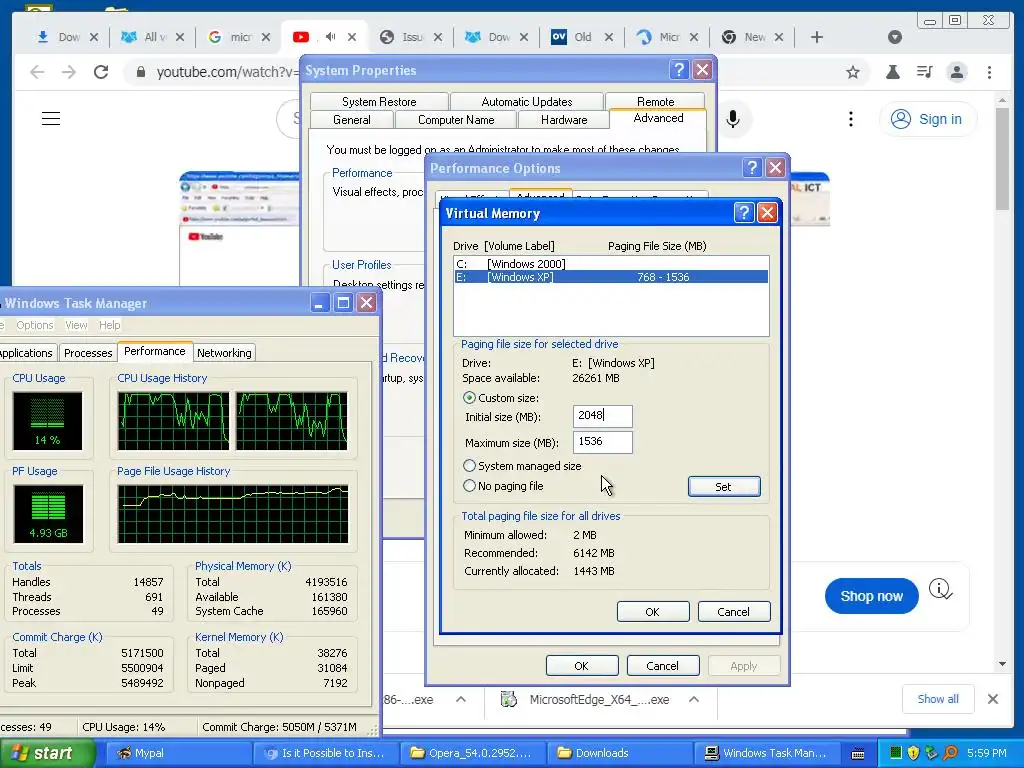Mute the YouTube tab speaker icon
Viewport: 1024px width, 768px height.
pyautogui.click(x=330, y=37)
